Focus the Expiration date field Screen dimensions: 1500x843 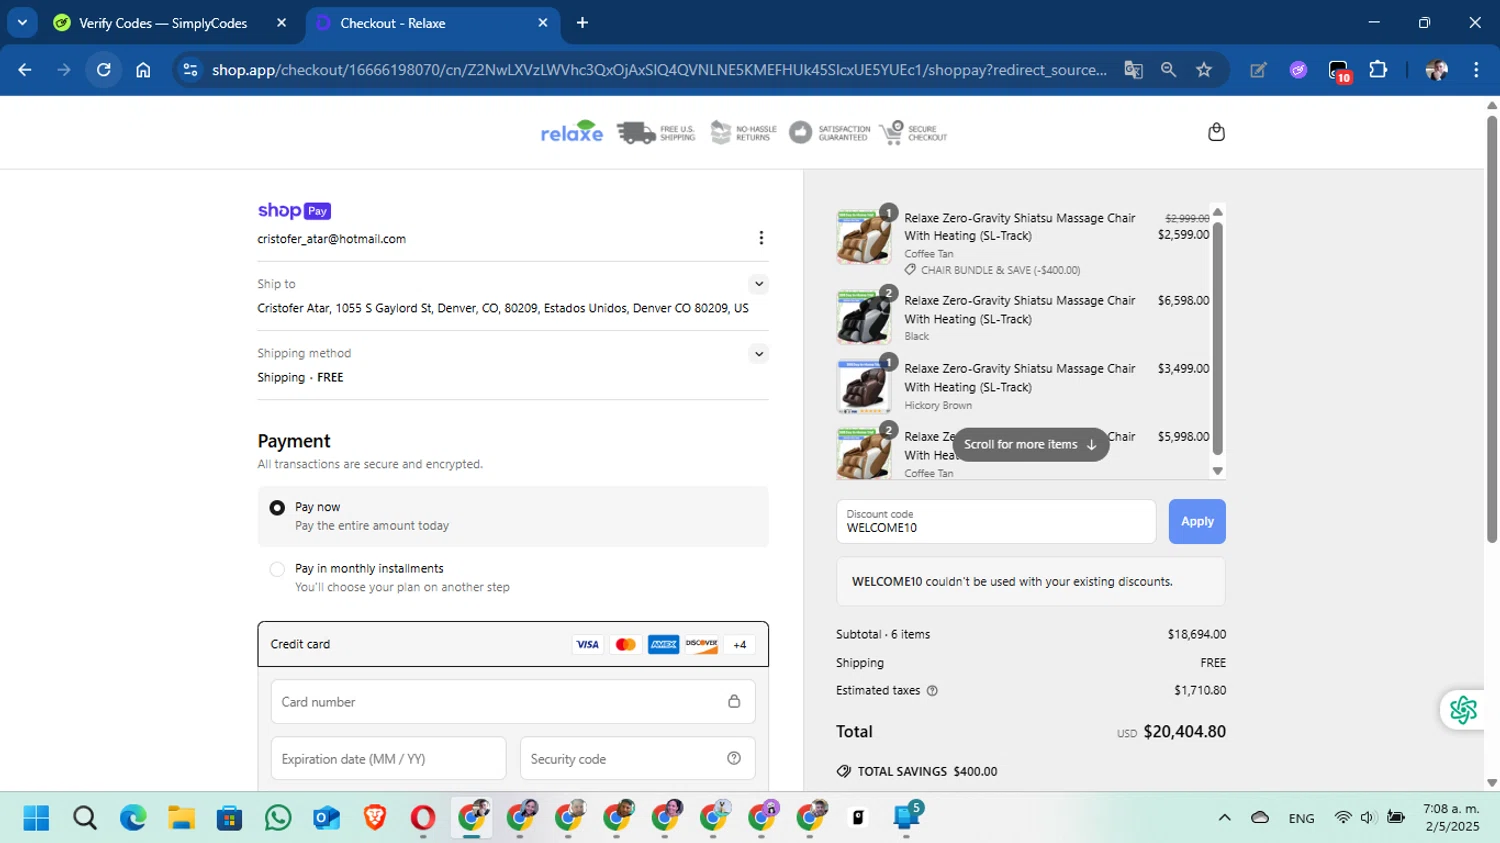[388, 759]
